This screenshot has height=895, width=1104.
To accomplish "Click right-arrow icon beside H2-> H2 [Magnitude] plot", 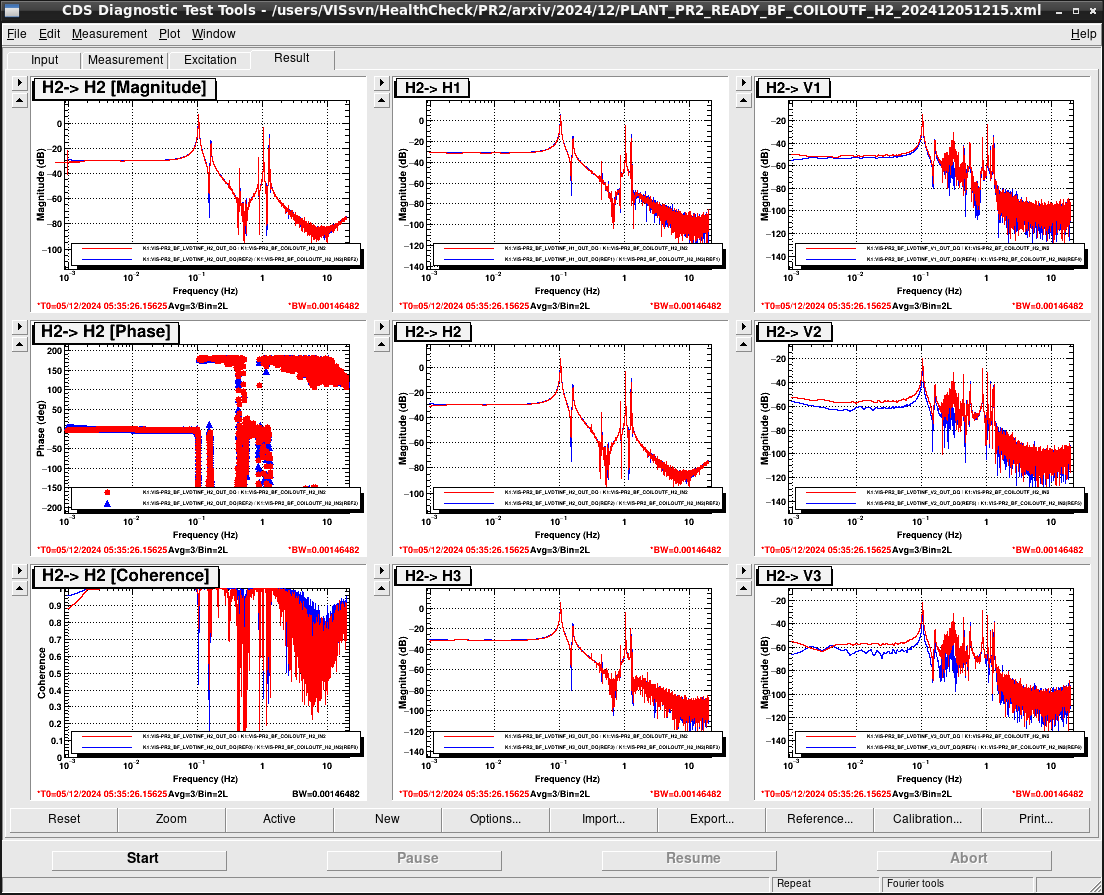I will 20,83.
